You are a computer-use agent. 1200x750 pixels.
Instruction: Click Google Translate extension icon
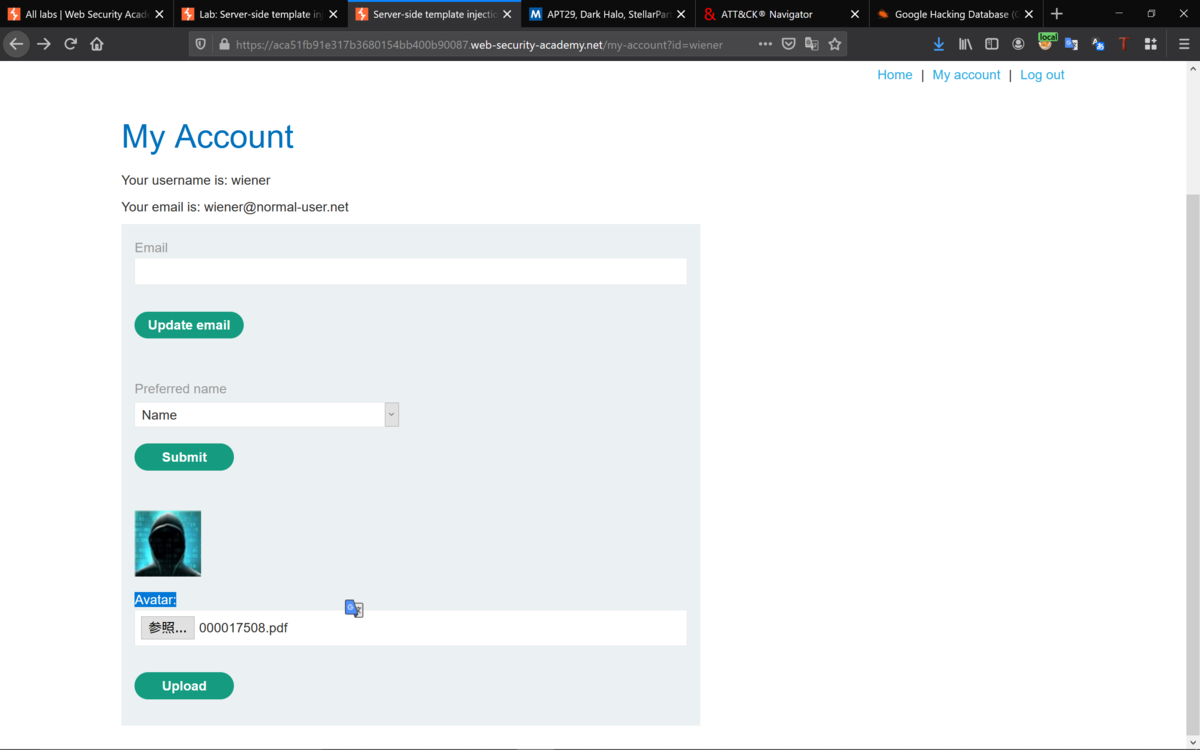pyautogui.click(x=1071, y=44)
